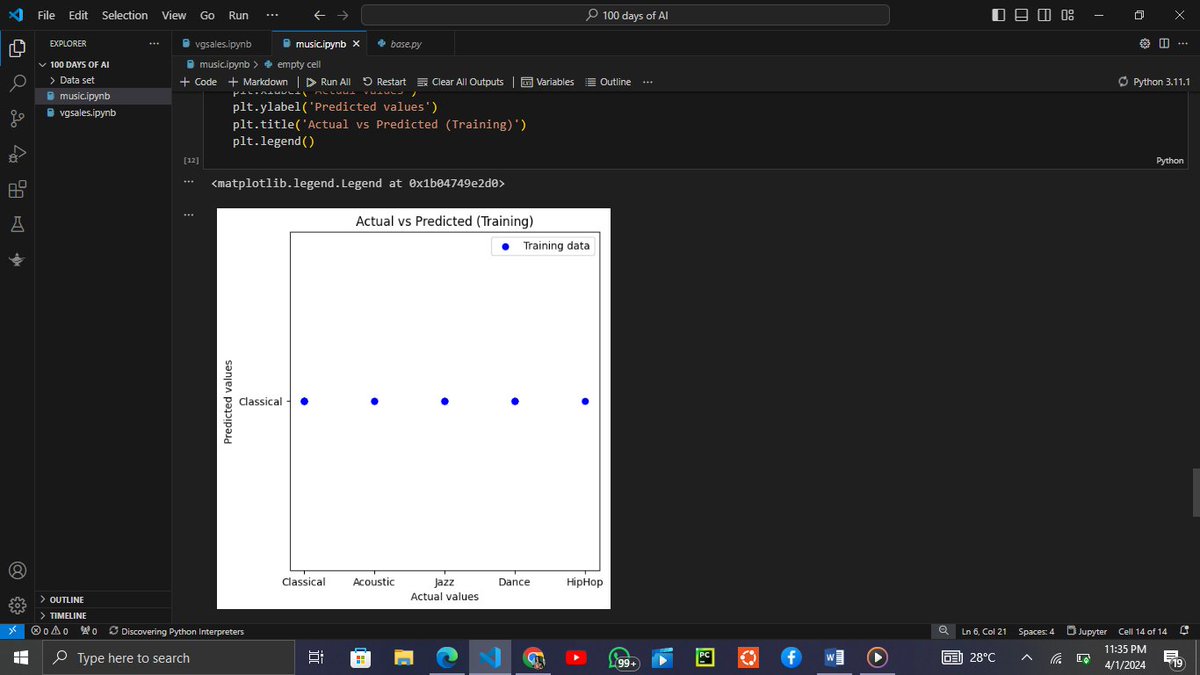Open the Edit menu
Image resolution: width=1200 pixels, height=675 pixels.
79,15
